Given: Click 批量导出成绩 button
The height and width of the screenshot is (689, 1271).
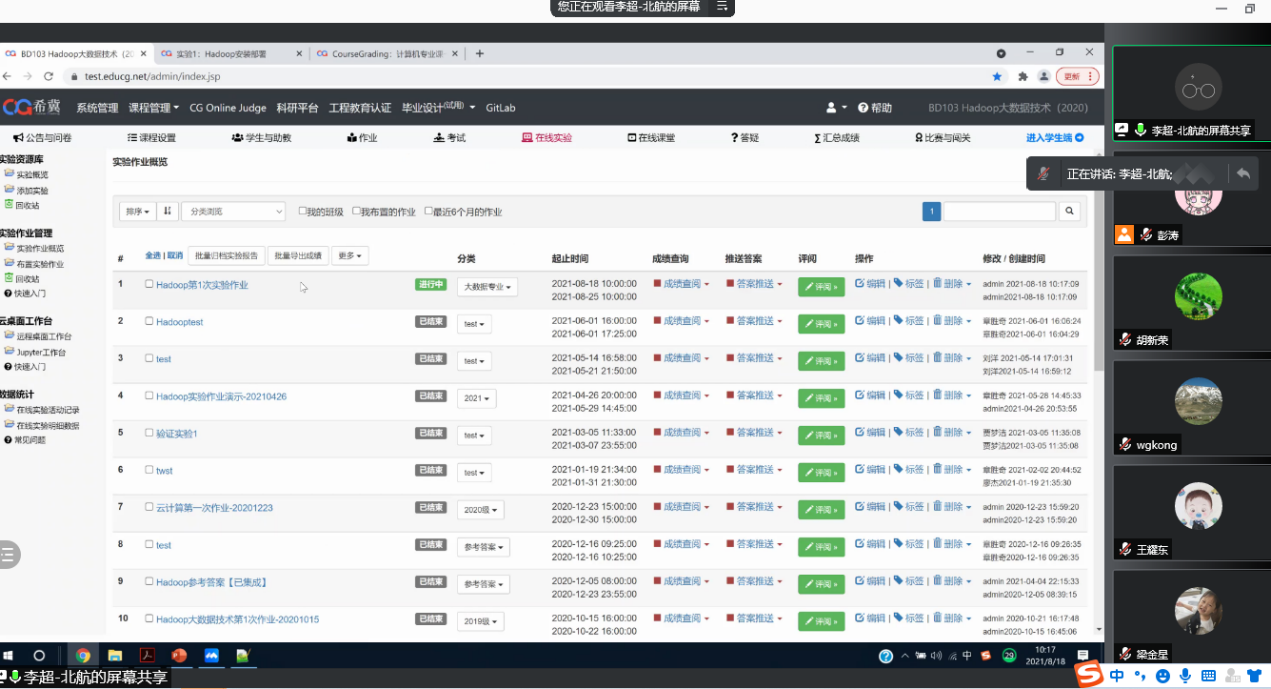Looking at the screenshot, I should point(298,256).
